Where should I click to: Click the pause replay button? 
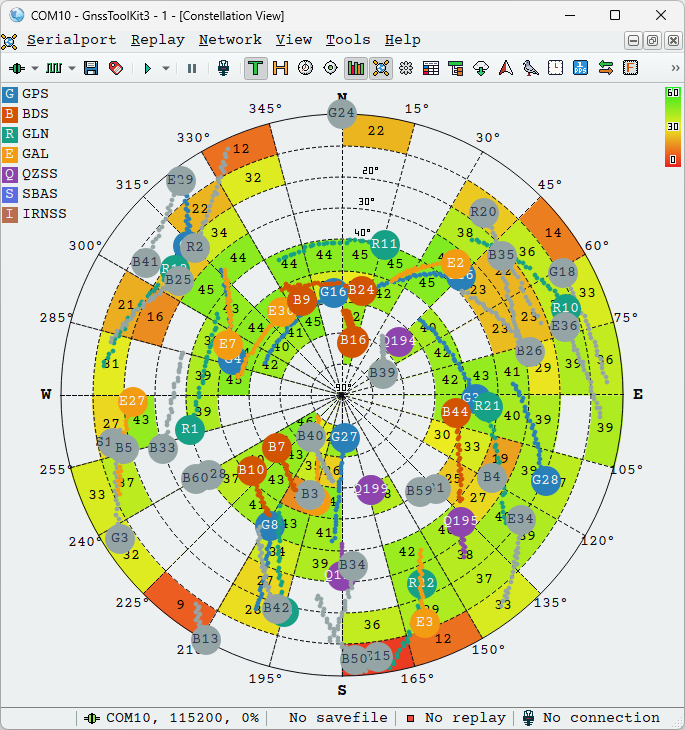192,68
